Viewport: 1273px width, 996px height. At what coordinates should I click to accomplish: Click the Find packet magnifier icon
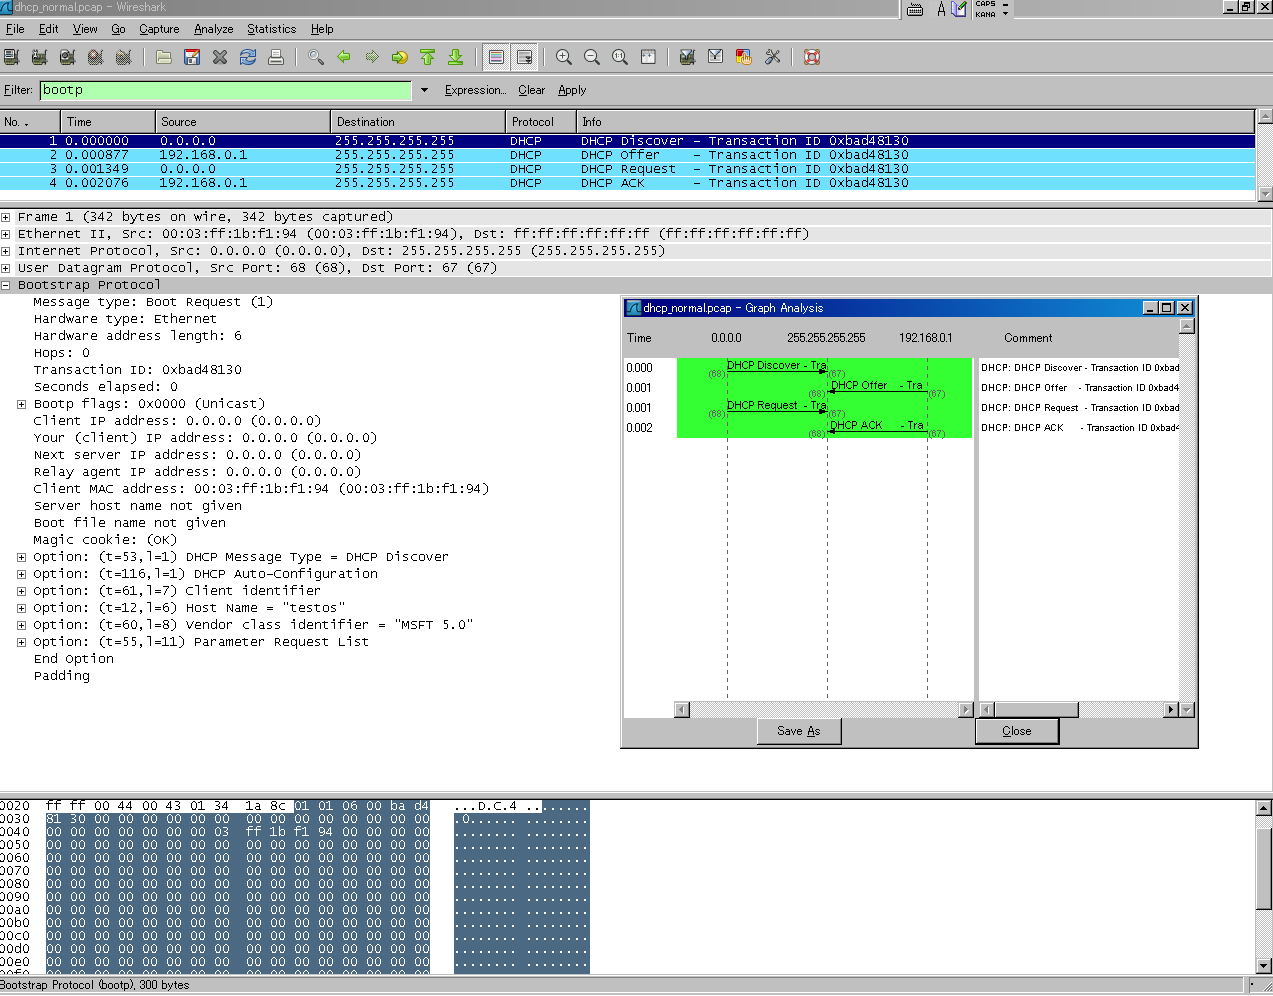316,57
